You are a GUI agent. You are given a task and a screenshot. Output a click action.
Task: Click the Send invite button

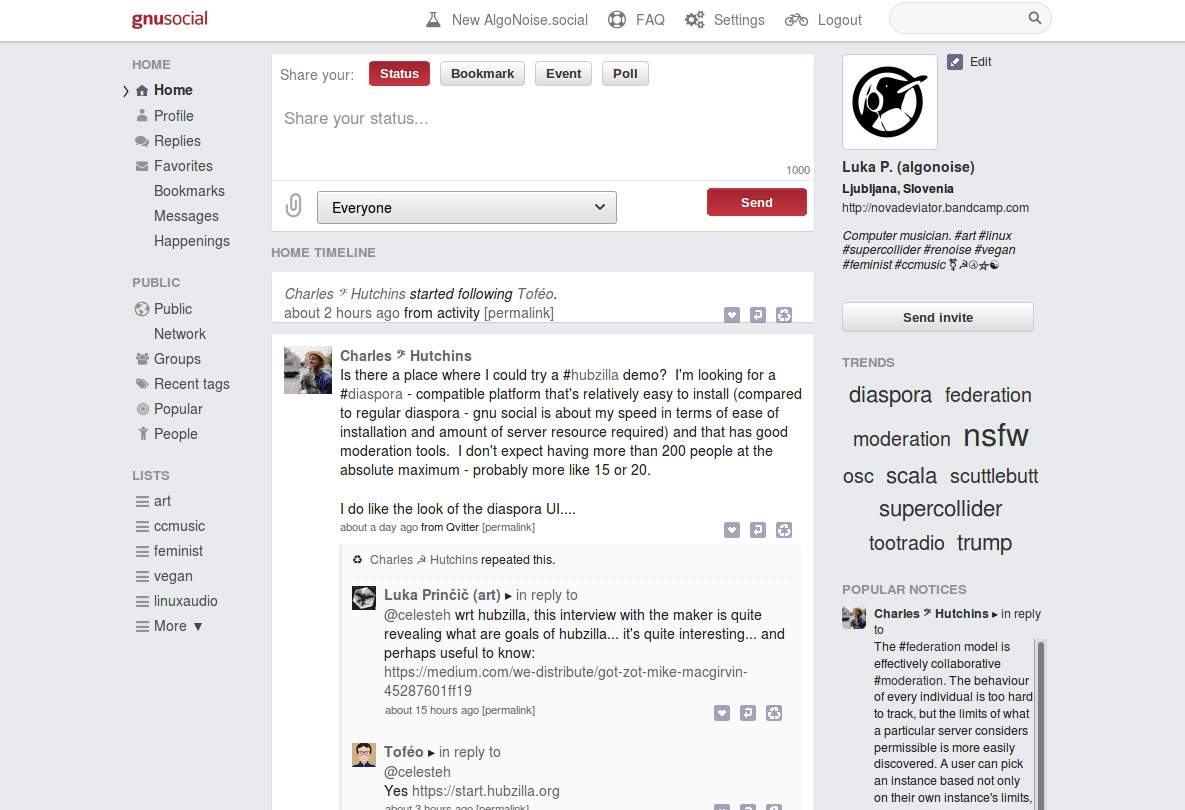[938, 317]
